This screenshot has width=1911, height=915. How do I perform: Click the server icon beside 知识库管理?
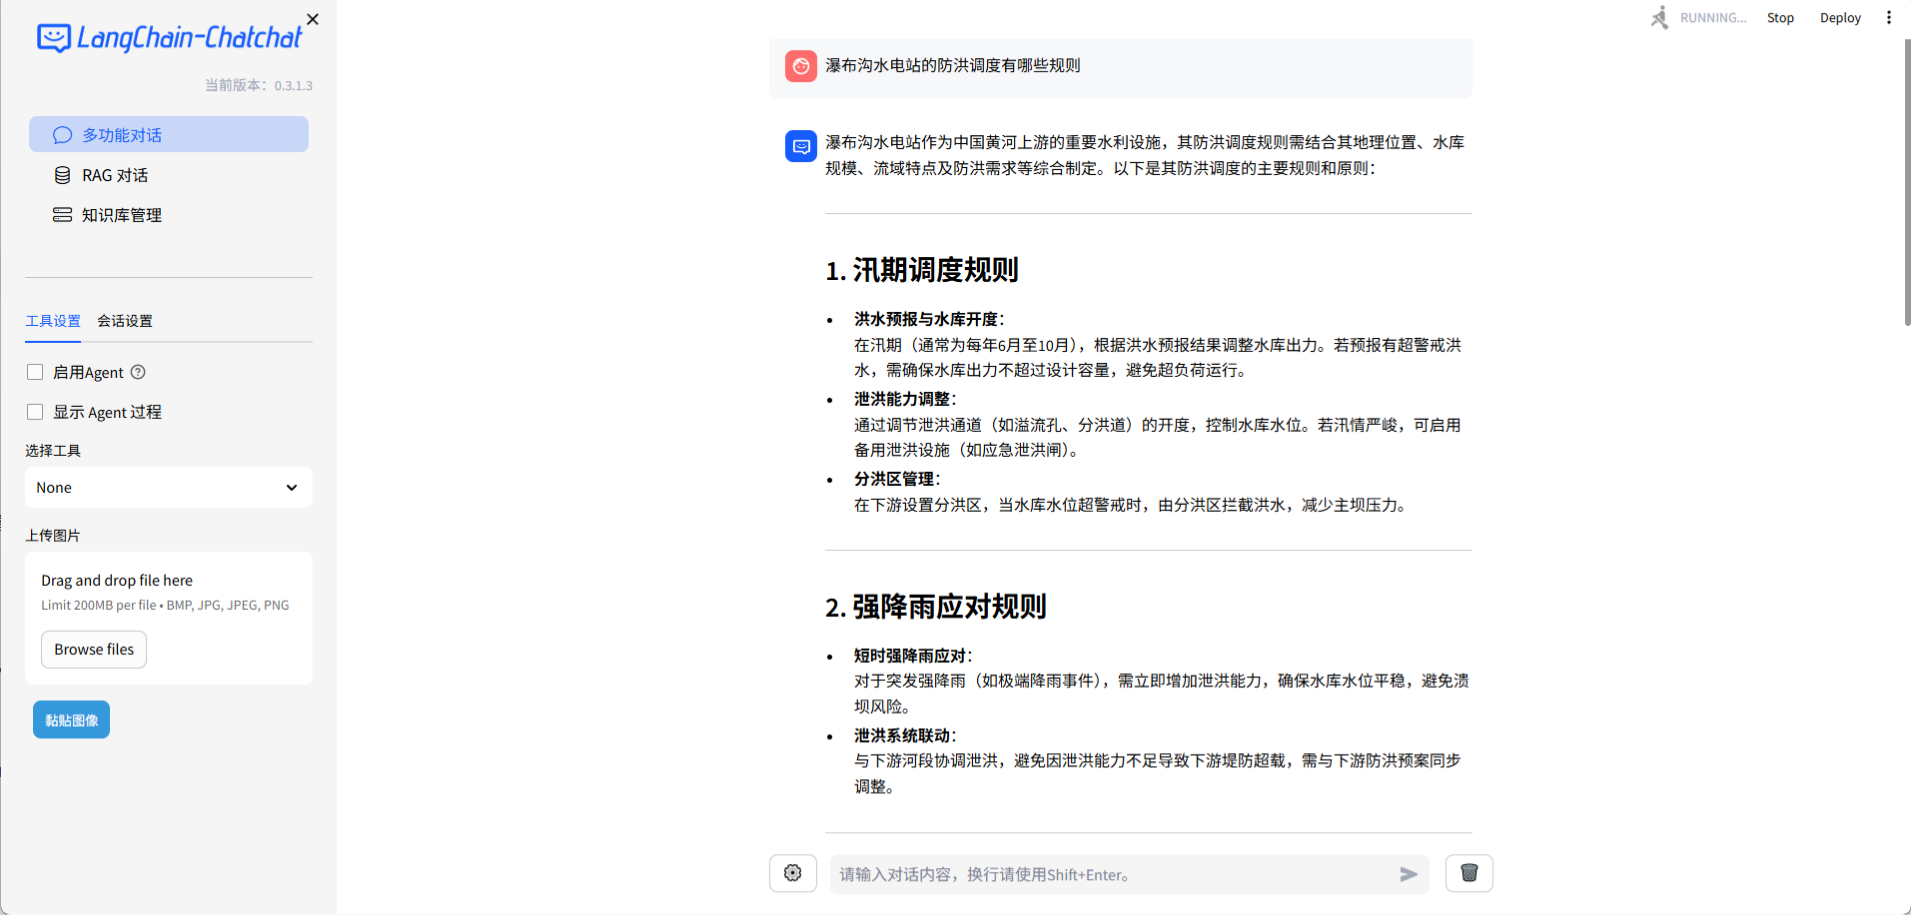click(x=62, y=215)
